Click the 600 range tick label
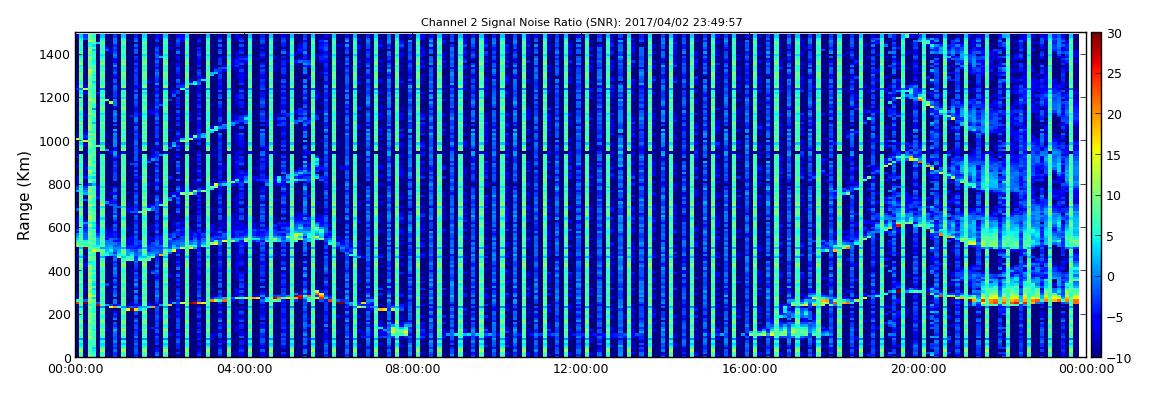 coord(59,227)
